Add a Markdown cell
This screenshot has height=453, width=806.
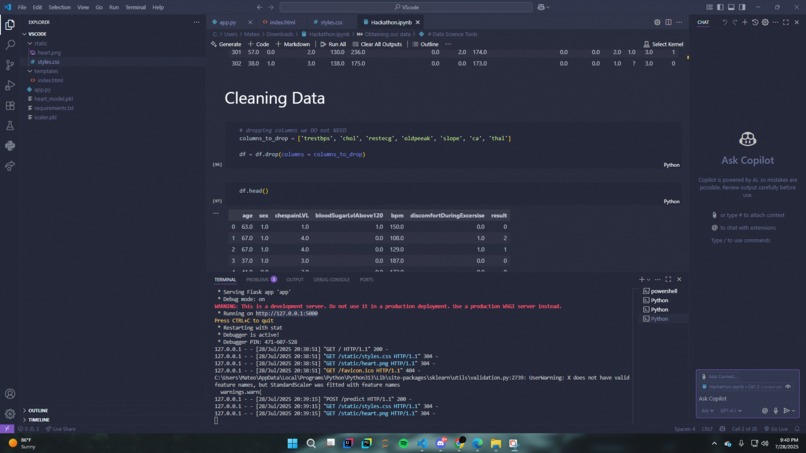pyautogui.click(x=292, y=44)
